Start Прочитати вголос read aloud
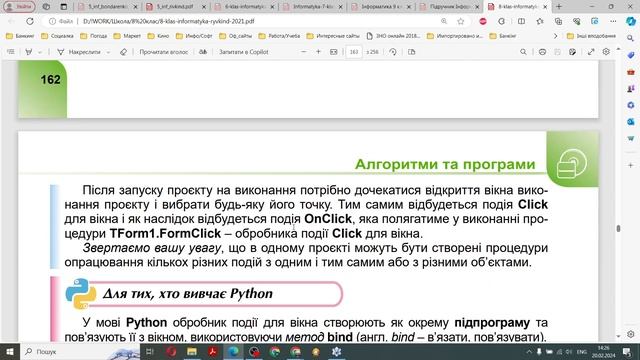The image size is (640, 360). point(164,52)
